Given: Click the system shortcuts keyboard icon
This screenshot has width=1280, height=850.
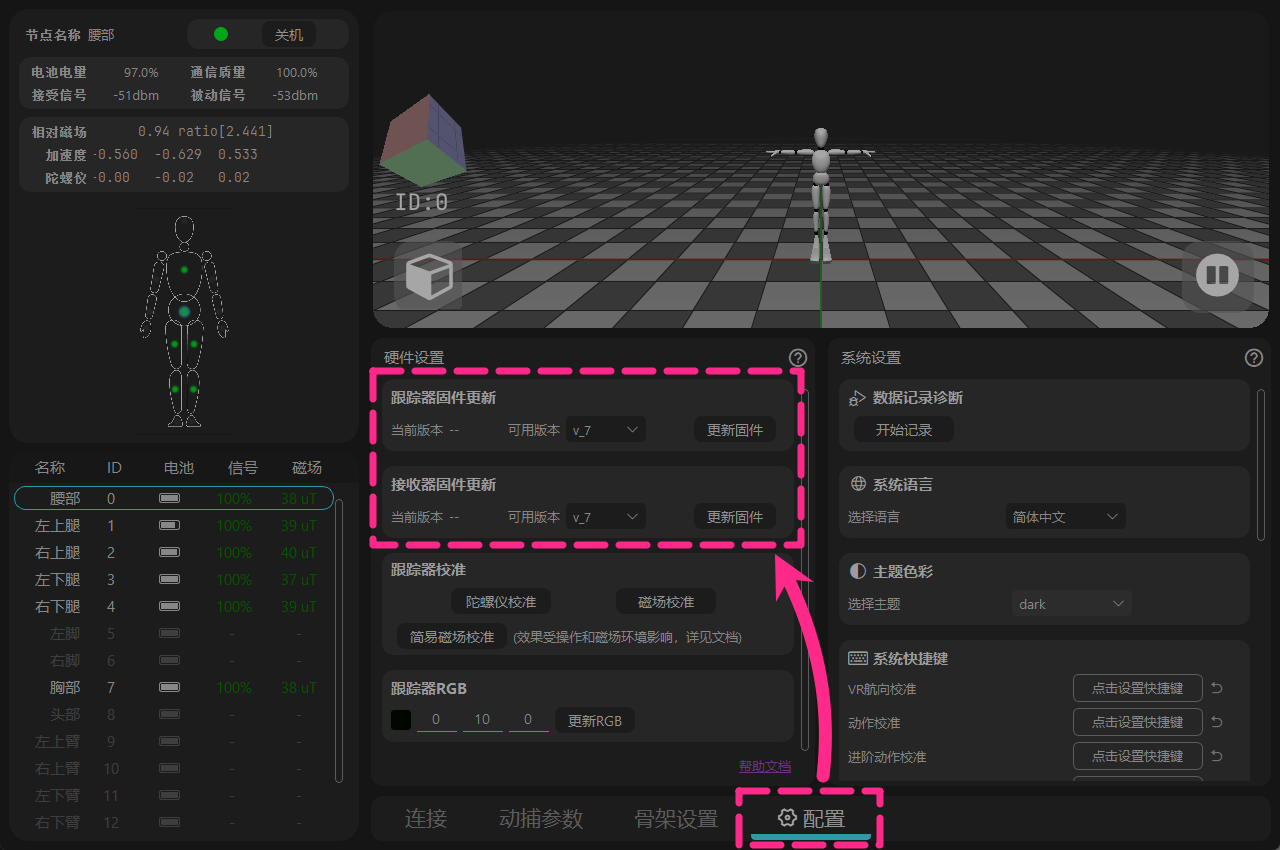Looking at the screenshot, I should tap(858, 658).
